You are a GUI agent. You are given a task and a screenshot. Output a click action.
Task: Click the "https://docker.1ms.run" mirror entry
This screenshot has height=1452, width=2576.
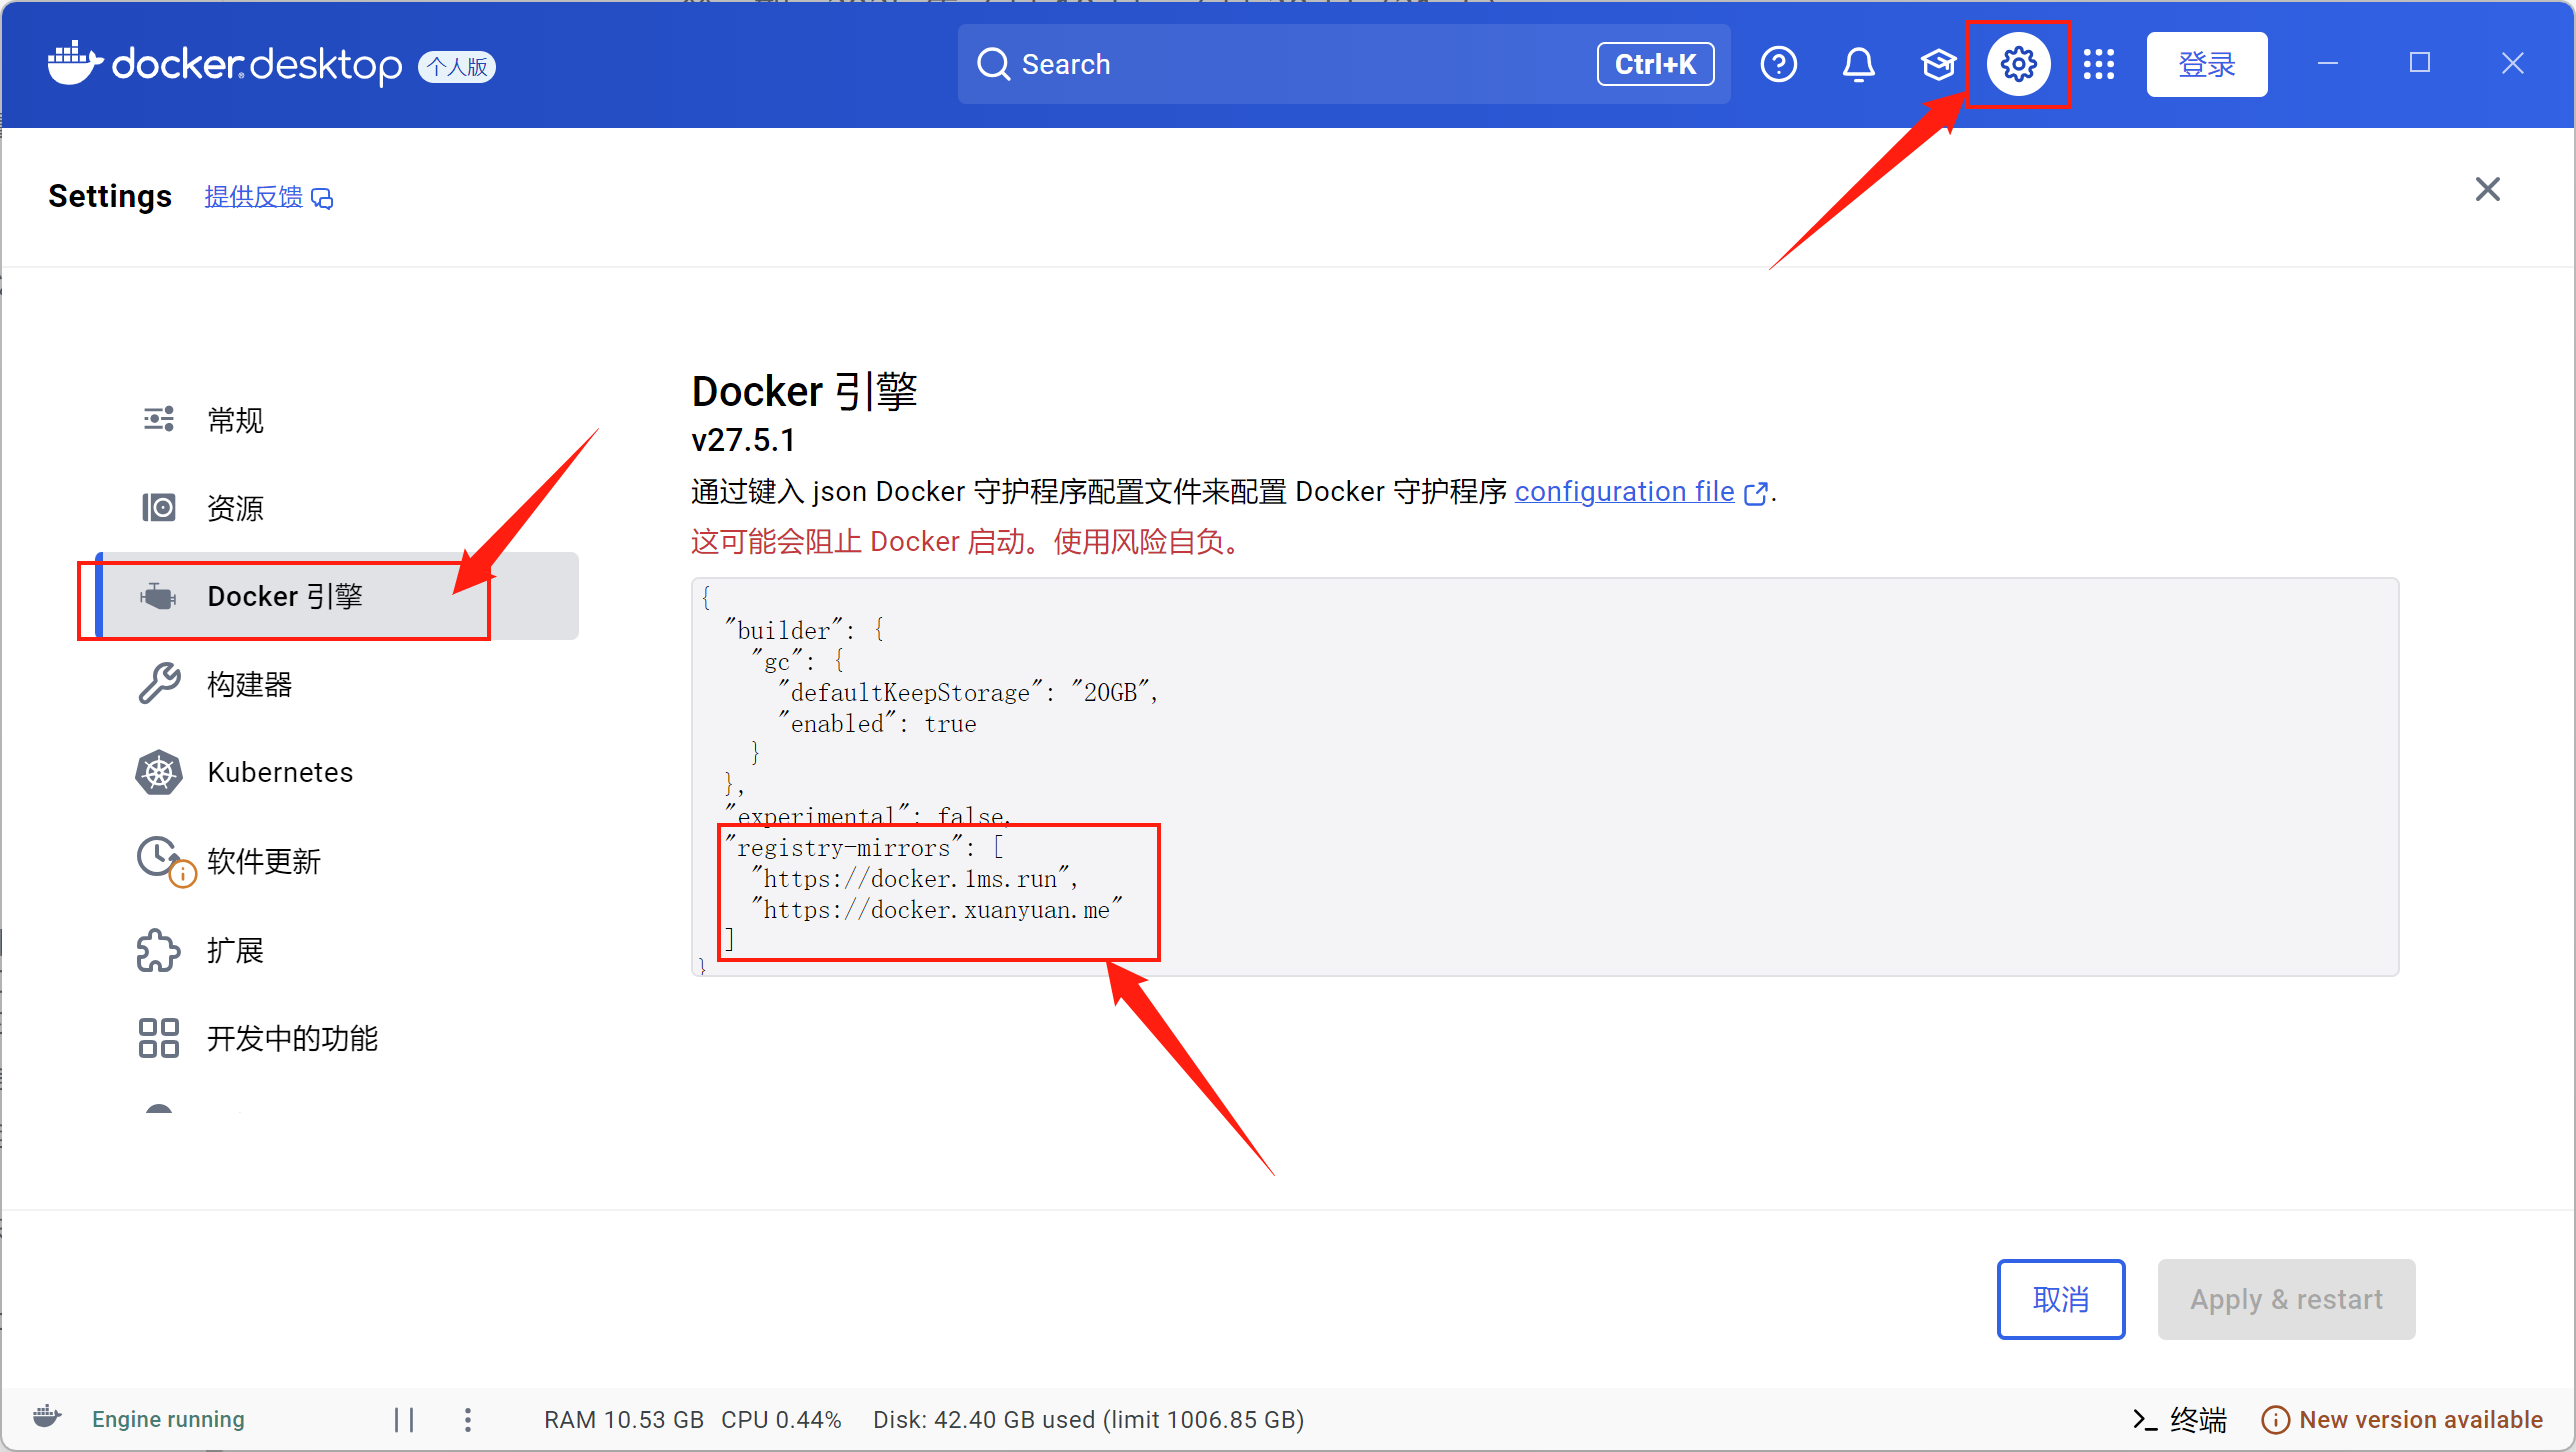[x=914, y=879]
